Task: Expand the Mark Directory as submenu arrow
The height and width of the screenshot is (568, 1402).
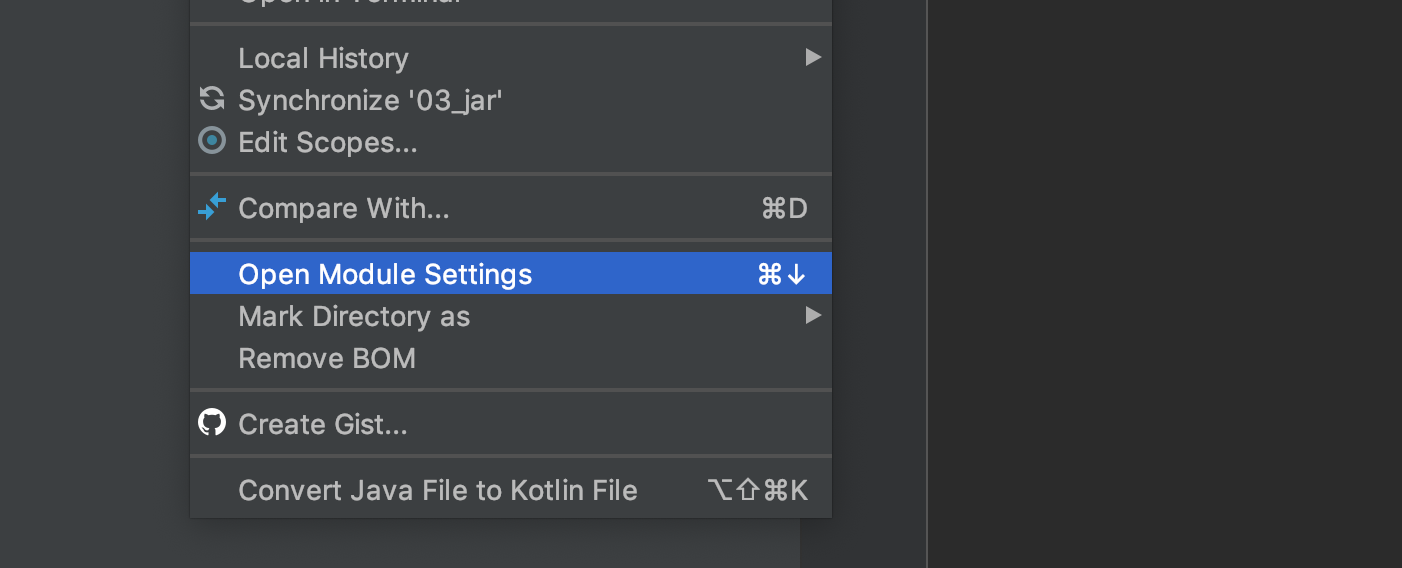Action: pyautogui.click(x=813, y=316)
